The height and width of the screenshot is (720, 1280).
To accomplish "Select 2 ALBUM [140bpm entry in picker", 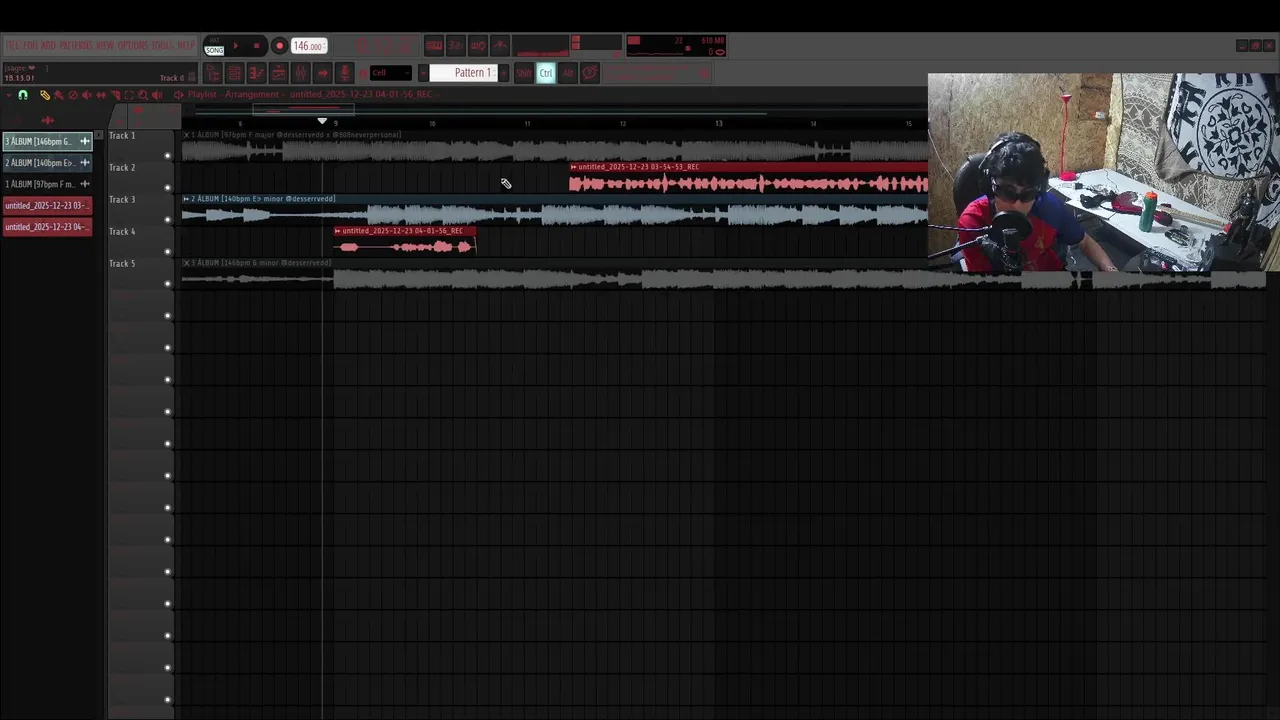I will point(47,162).
